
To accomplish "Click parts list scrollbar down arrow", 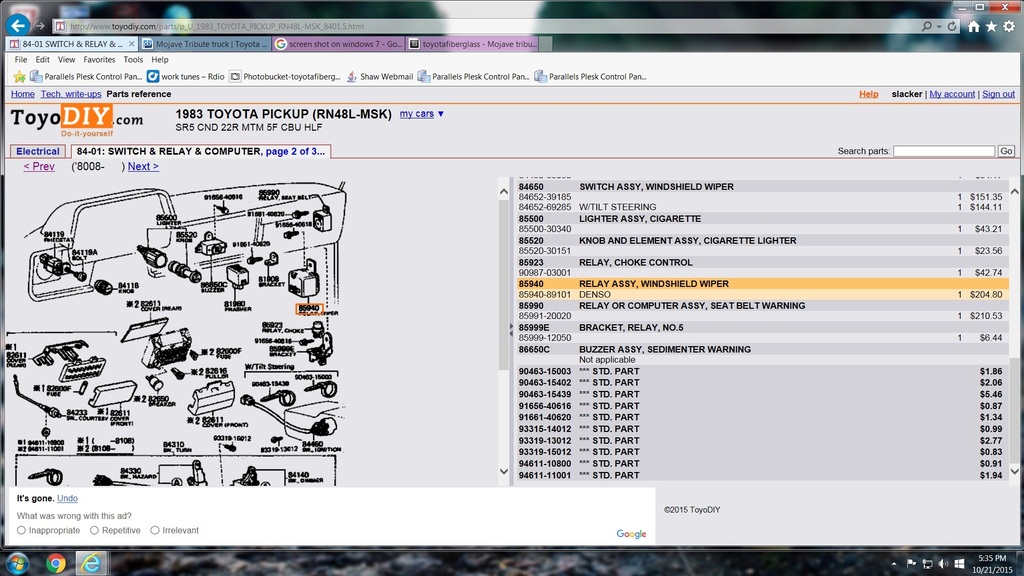I will (x=1014, y=471).
